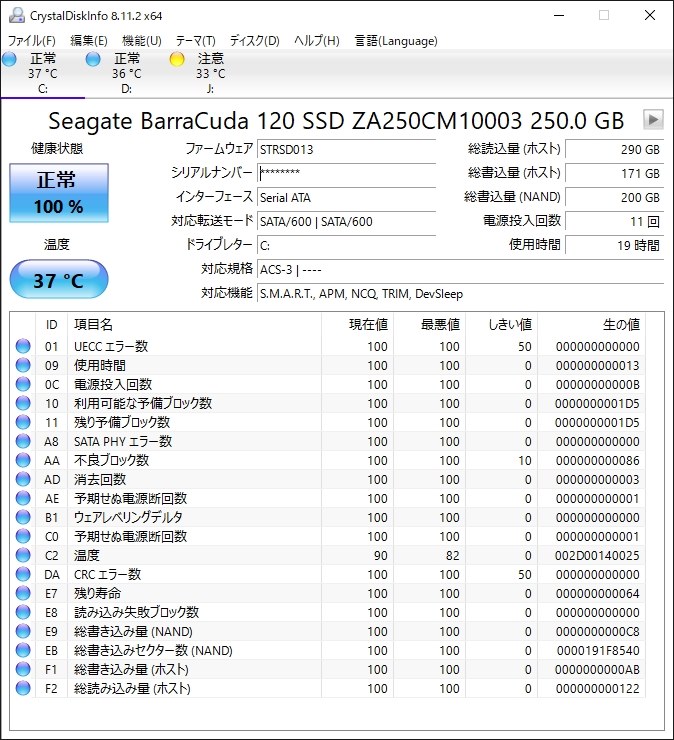674x740 pixels.
Task: Open the ディスク(D) menu
Action: coord(254,41)
